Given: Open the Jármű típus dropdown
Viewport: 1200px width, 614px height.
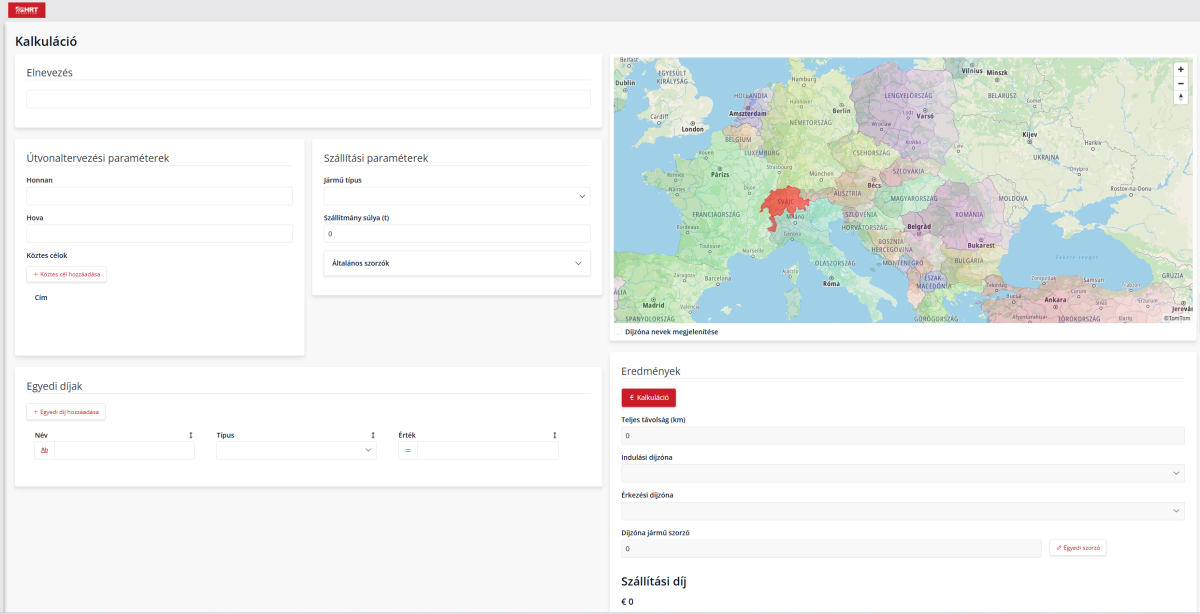Looking at the screenshot, I should (x=457, y=197).
